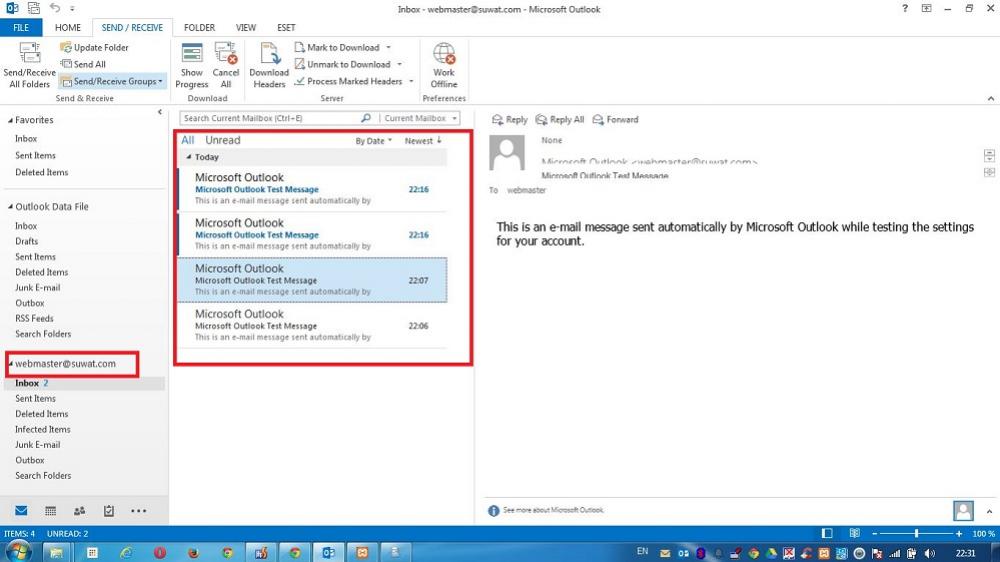
Task: Collapse webmaster@suwat.com account tree
Action: (x=10, y=364)
